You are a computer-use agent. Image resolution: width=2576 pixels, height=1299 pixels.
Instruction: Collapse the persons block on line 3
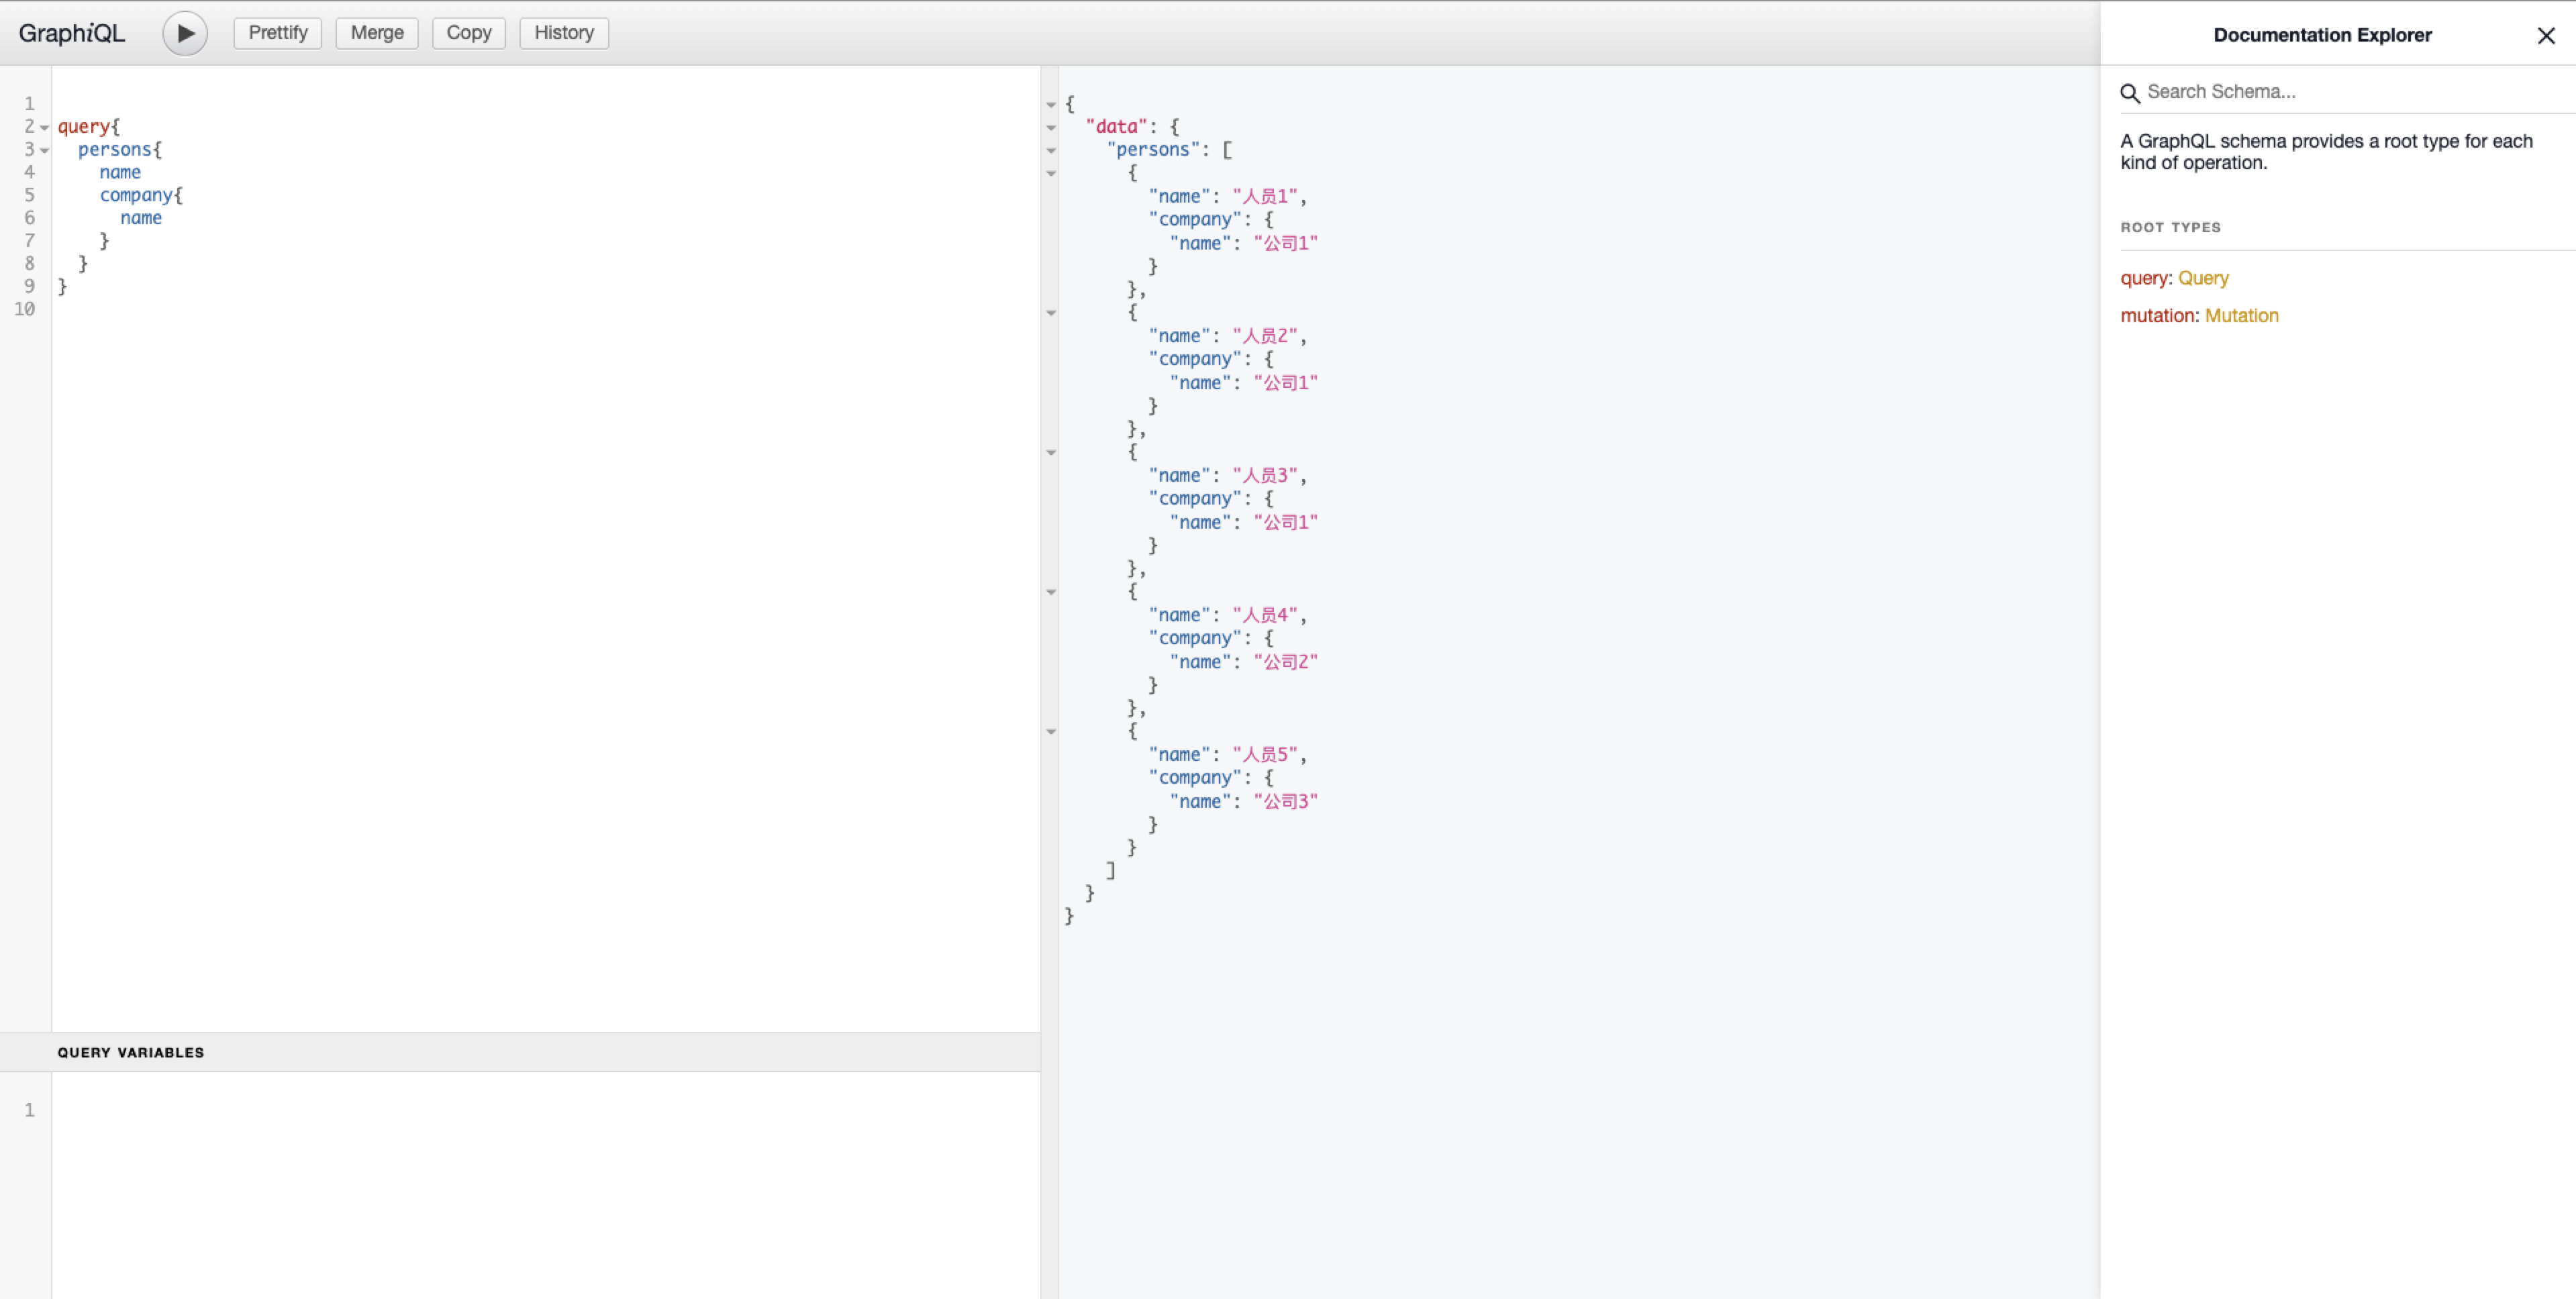coord(45,151)
